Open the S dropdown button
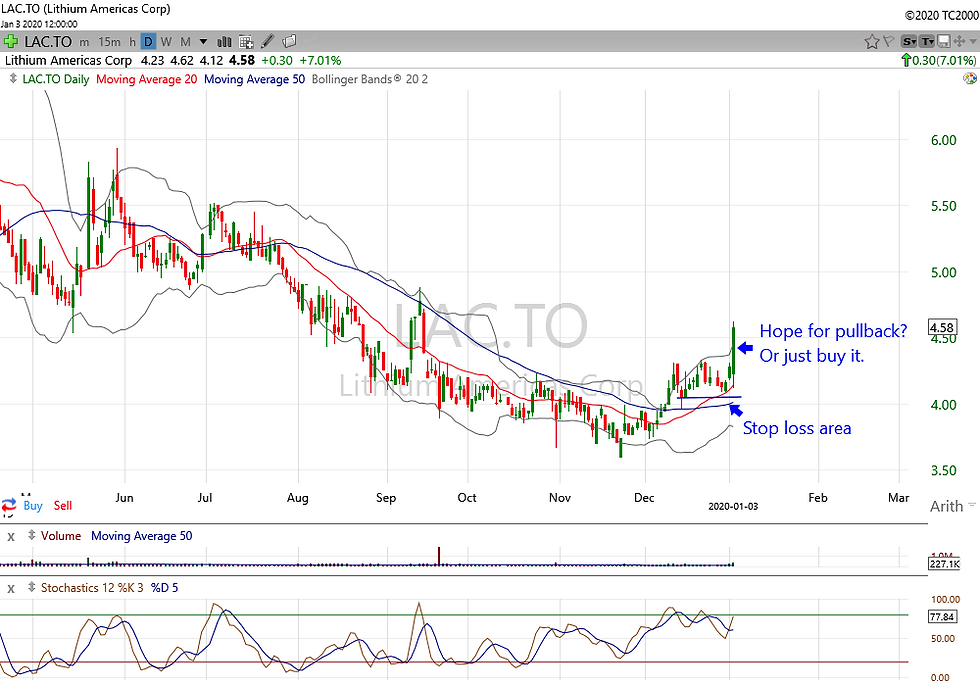 coord(909,42)
